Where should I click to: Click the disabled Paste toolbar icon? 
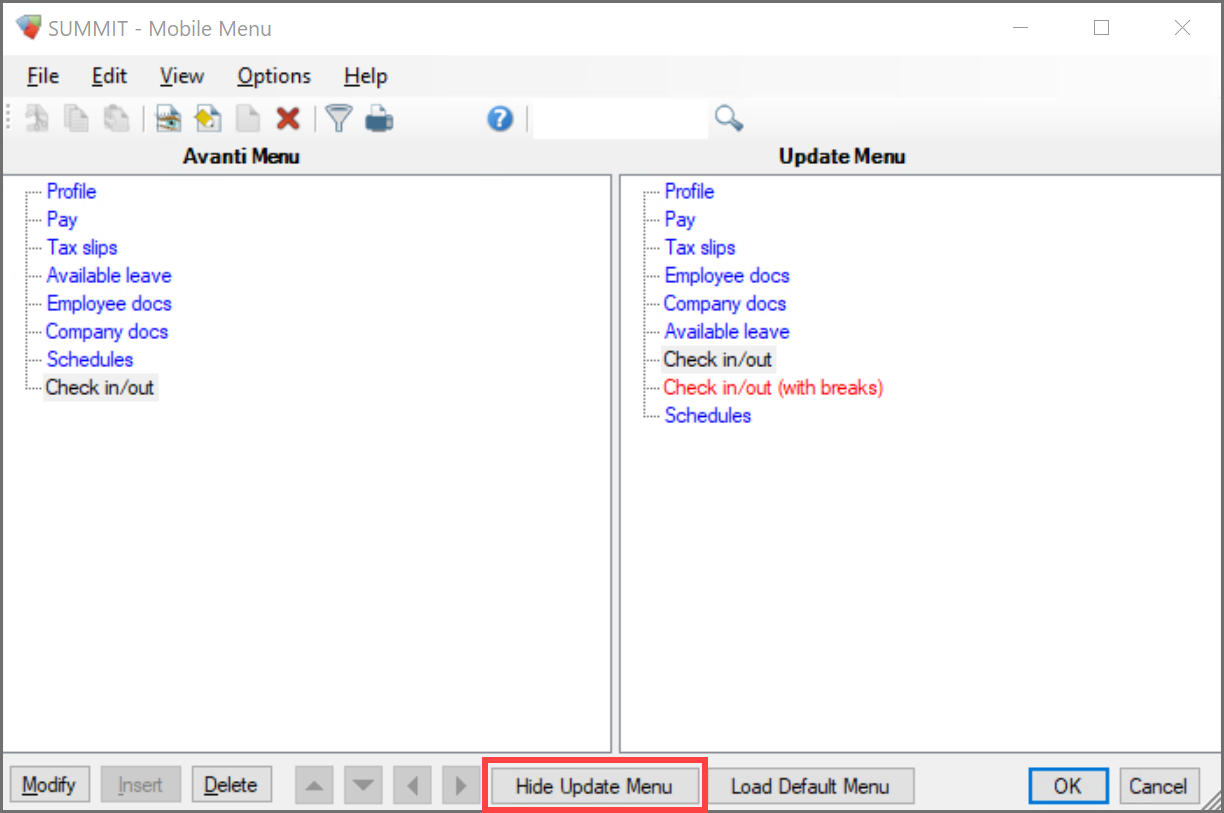[116, 119]
